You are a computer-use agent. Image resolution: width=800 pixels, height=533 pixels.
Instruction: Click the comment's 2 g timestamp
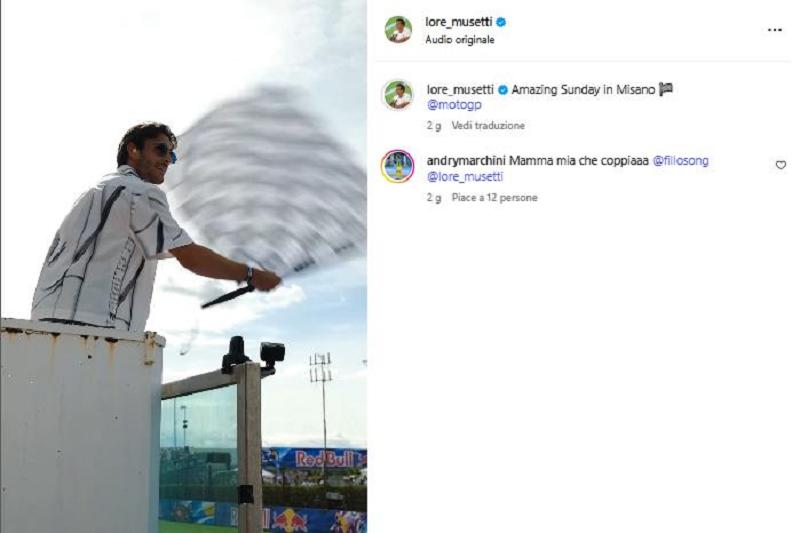[434, 197]
